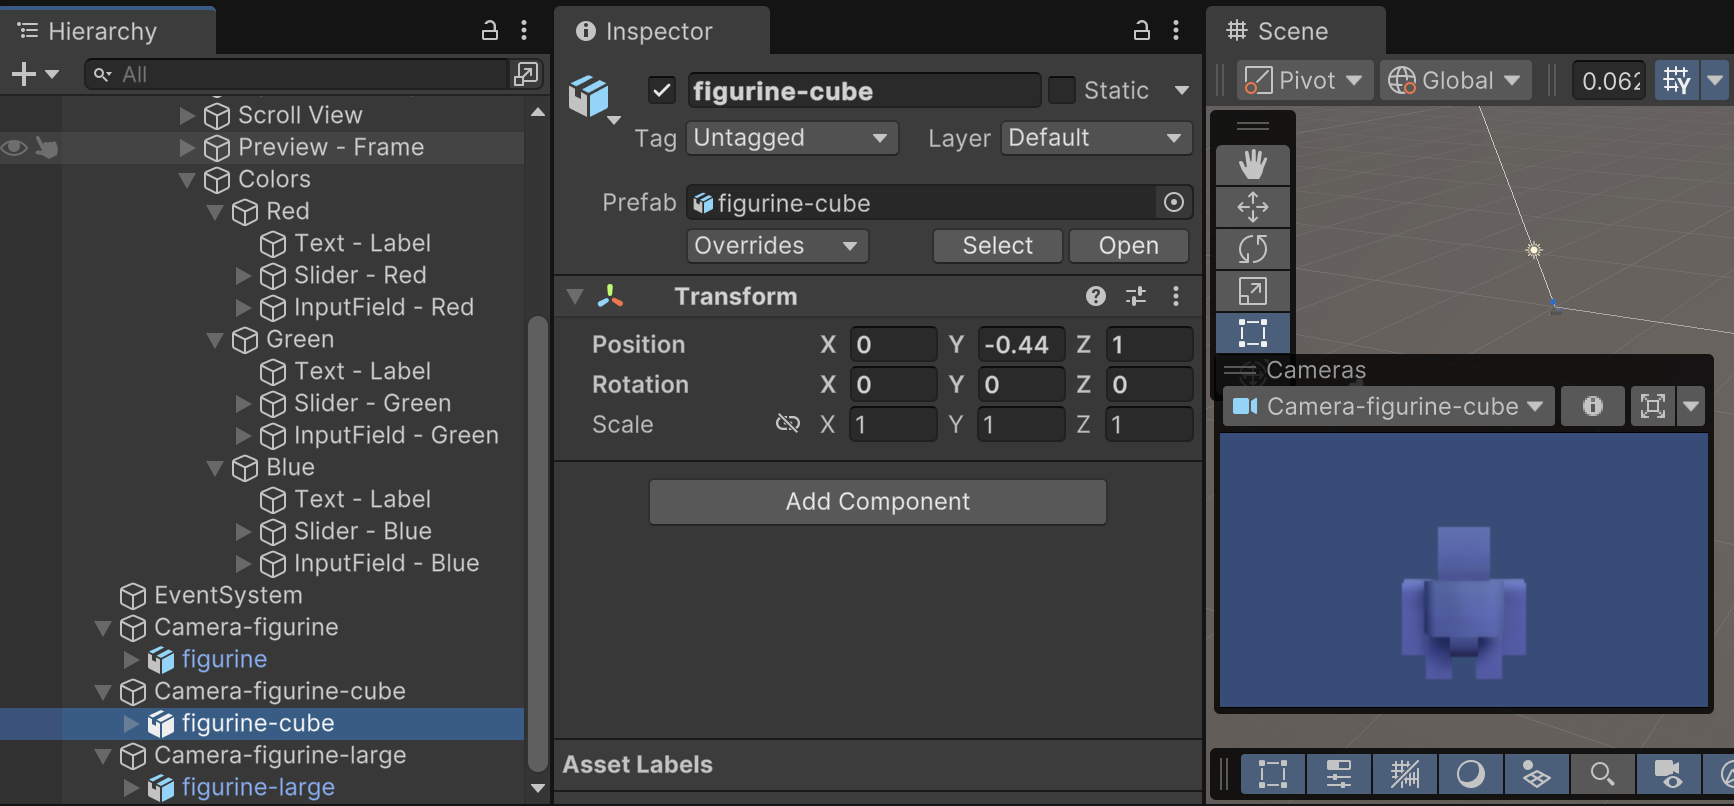This screenshot has height=806, width=1734.
Task: Click the prefab Open button
Action: tap(1128, 246)
